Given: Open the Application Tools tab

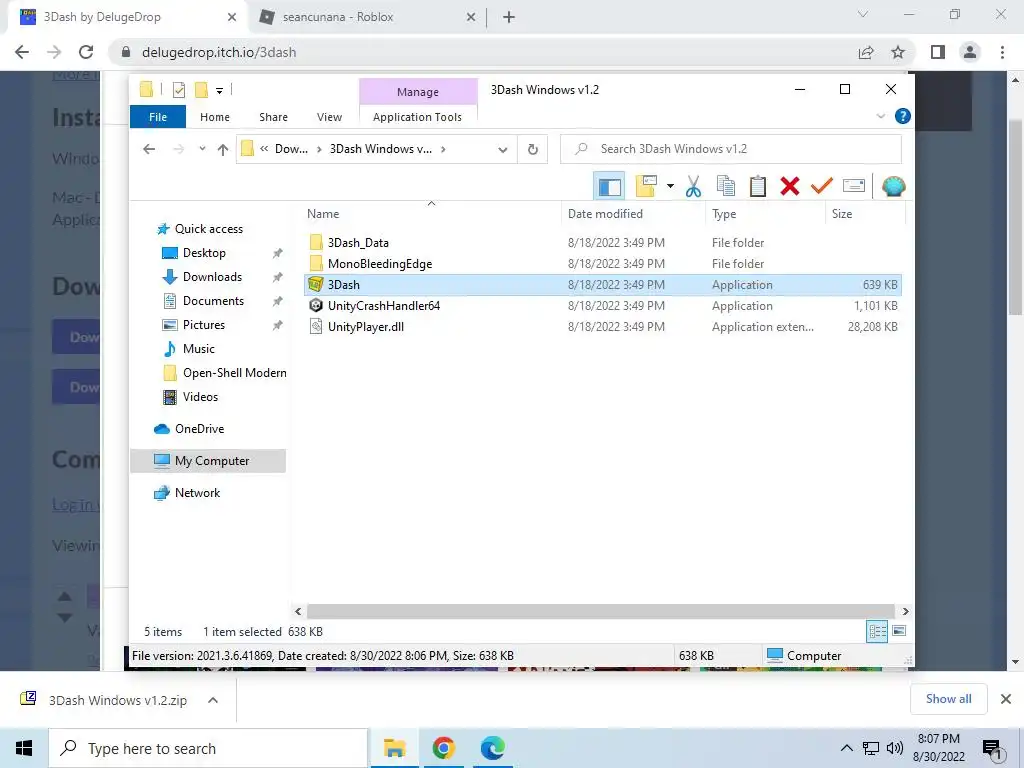Looking at the screenshot, I should coord(417,117).
